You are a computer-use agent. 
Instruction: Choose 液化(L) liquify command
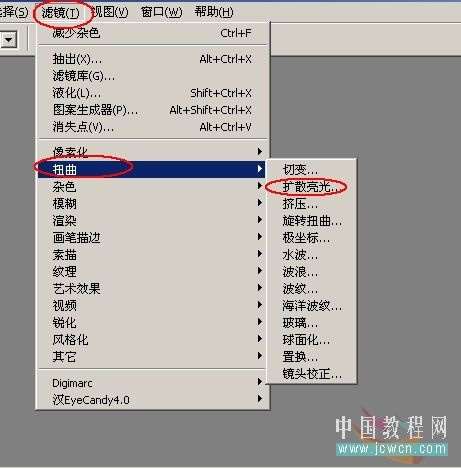click(x=152, y=93)
